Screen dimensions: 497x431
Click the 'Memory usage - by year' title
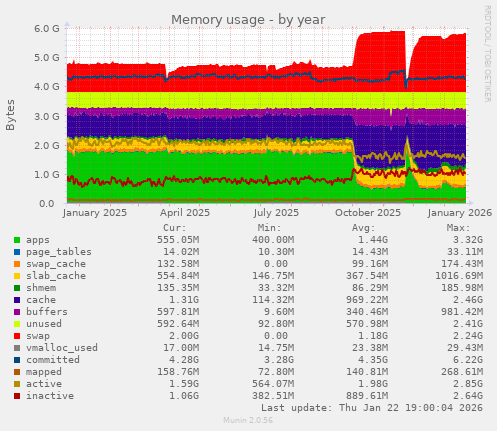248,20
